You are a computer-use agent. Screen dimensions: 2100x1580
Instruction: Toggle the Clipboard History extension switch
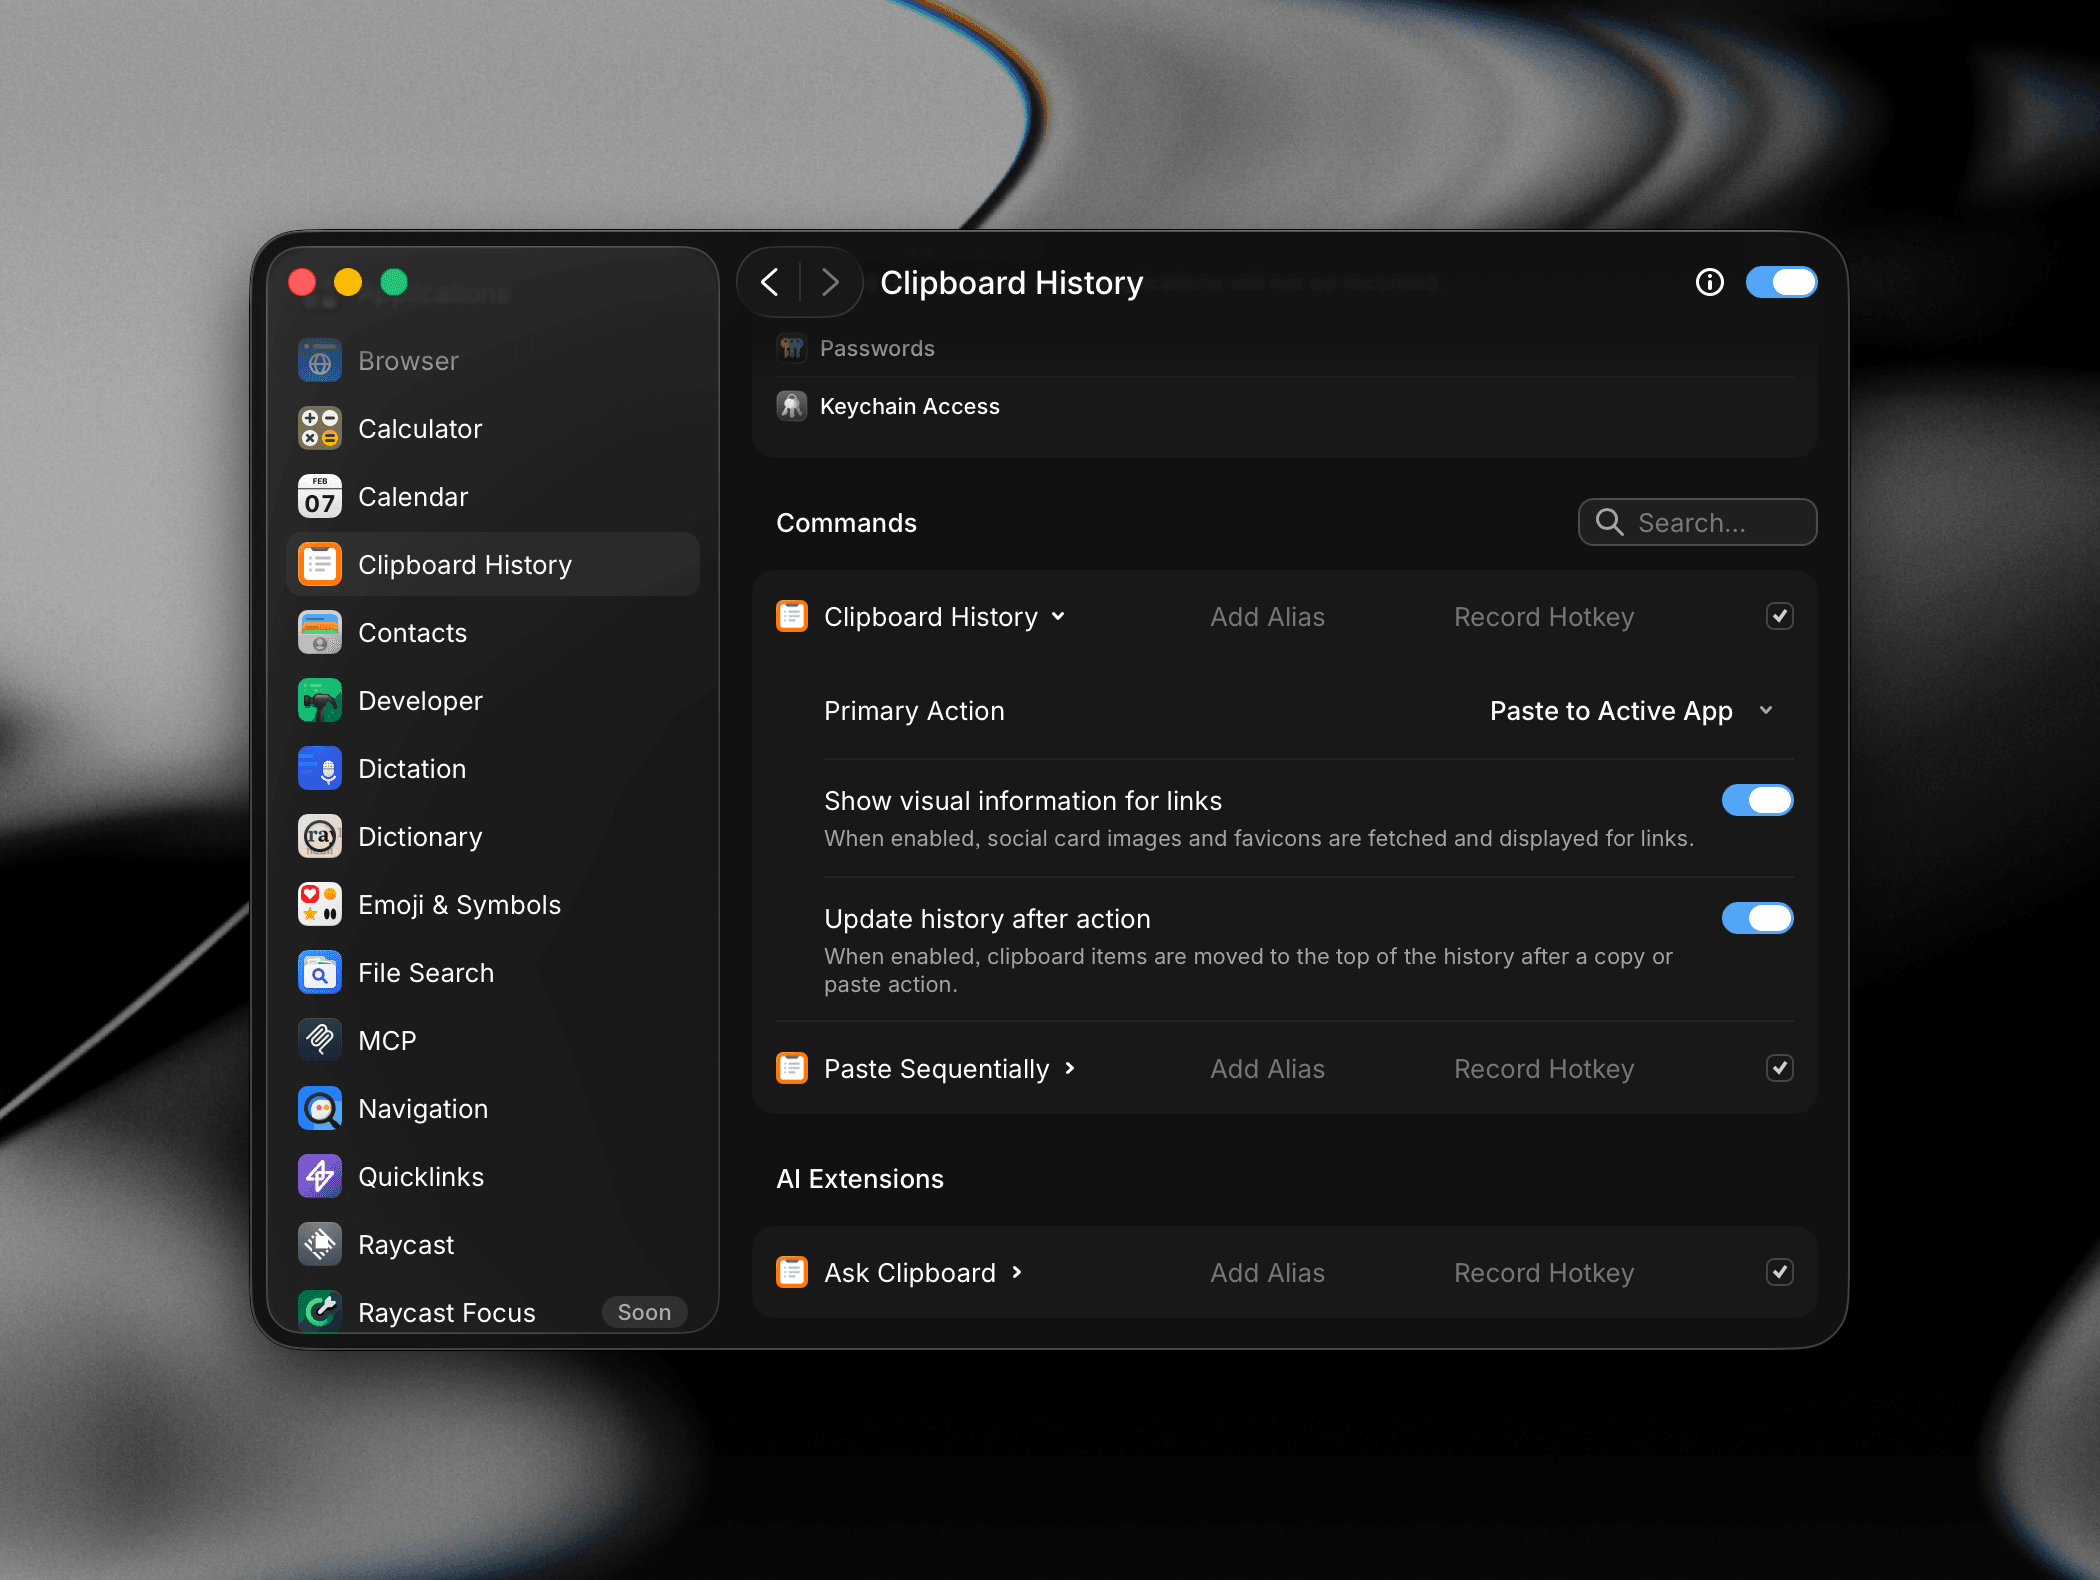[1782, 283]
